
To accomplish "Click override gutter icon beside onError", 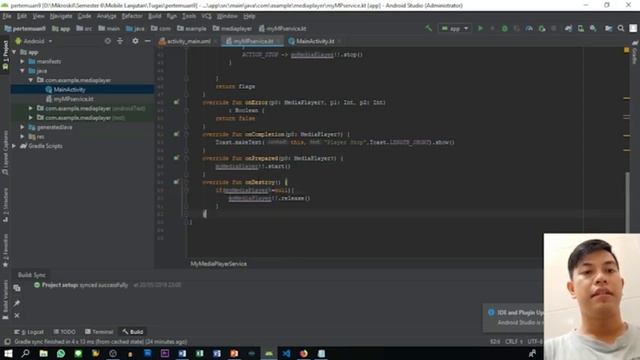I will (176, 102).
